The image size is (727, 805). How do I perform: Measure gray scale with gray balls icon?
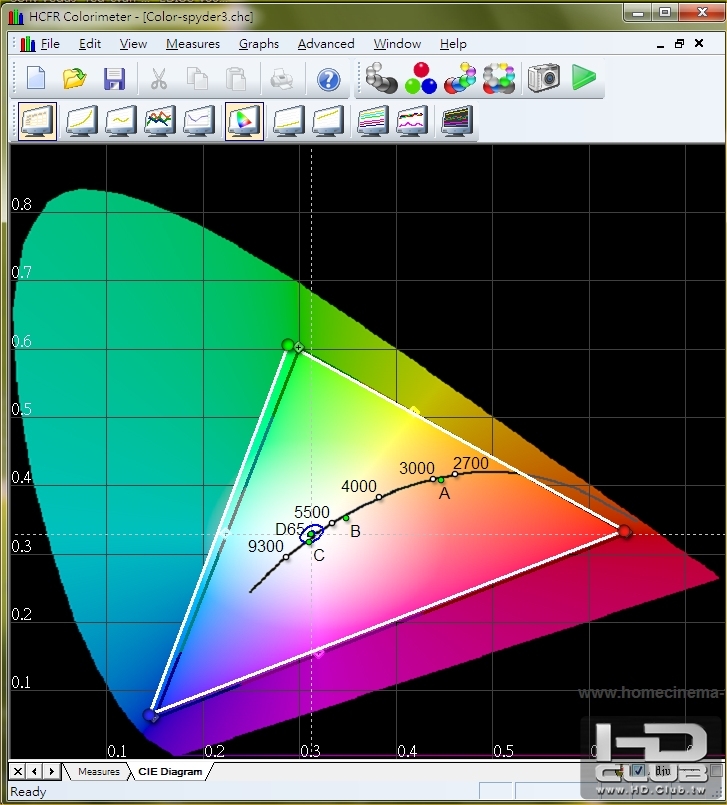[381, 78]
